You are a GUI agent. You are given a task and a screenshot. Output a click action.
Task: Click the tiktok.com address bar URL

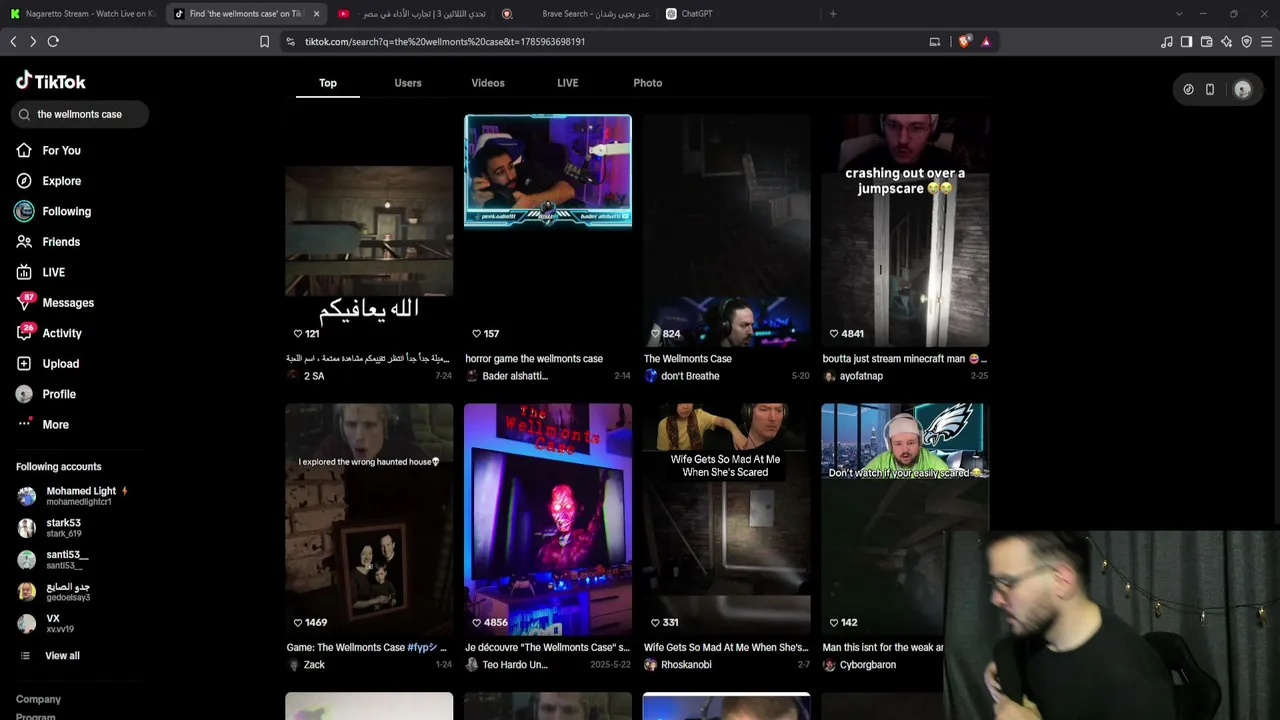tap(445, 42)
